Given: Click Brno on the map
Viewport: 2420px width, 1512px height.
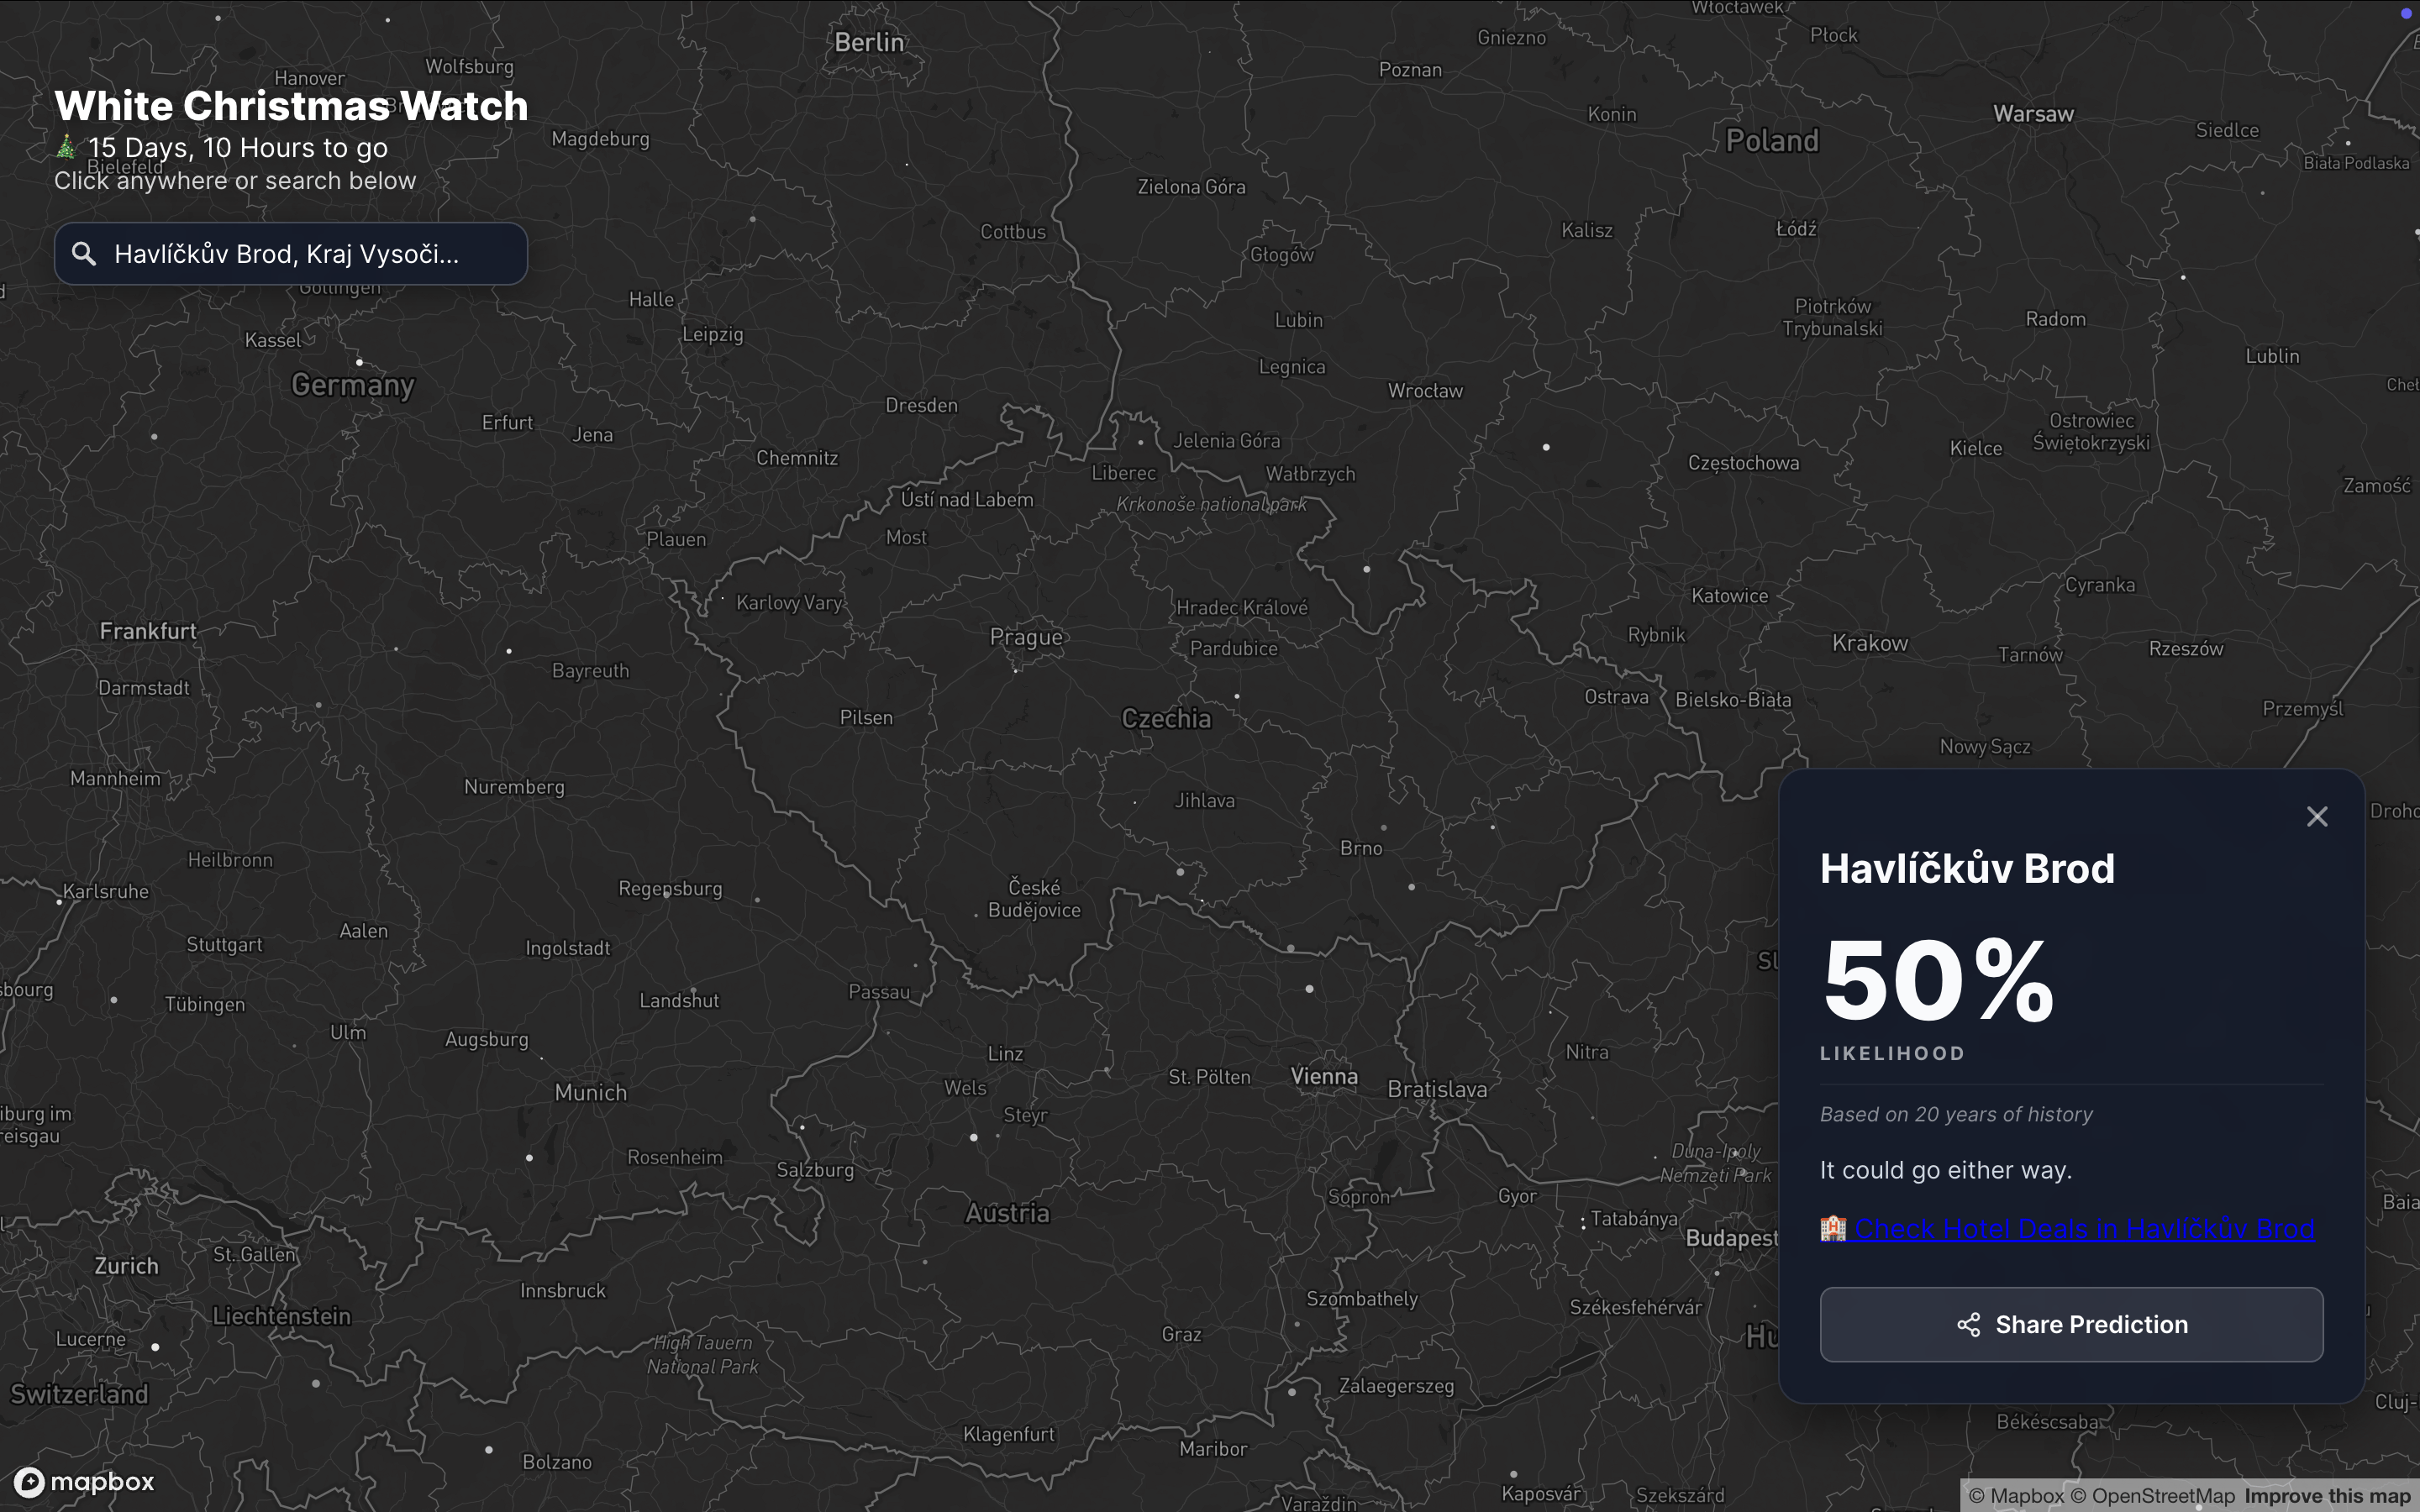Looking at the screenshot, I should point(1361,848).
